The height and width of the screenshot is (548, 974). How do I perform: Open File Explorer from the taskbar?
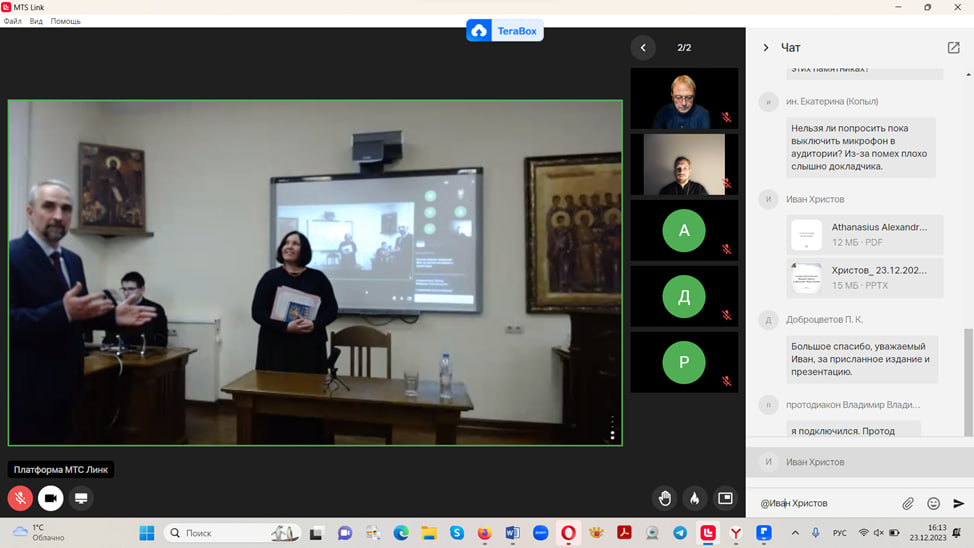[x=429, y=533]
